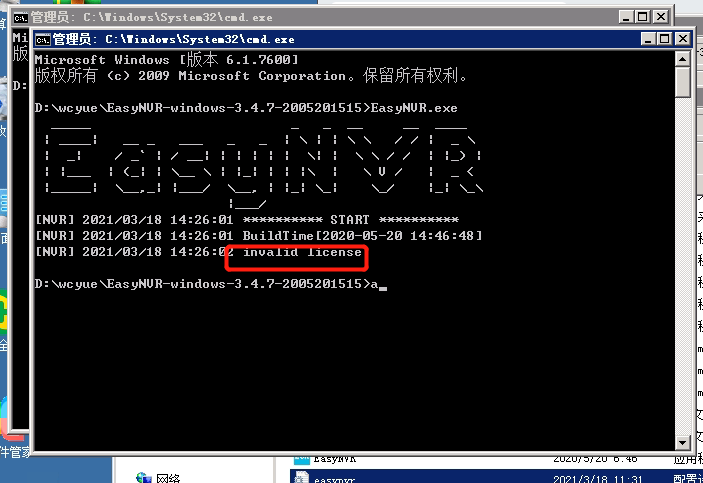Click the Microsoft Corporation 2009 copyright line
This screenshot has width=703, height=483.
251,76
